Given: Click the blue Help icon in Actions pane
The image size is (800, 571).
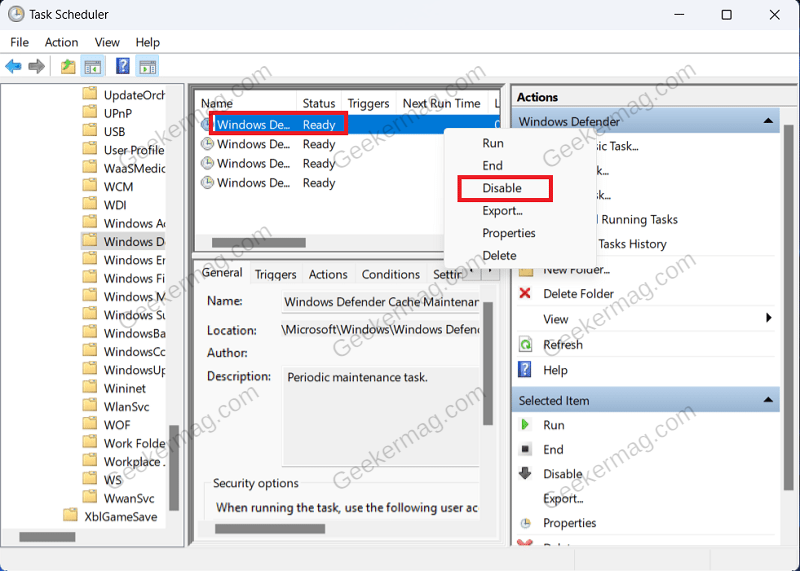Looking at the screenshot, I should pyautogui.click(x=525, y=369).
